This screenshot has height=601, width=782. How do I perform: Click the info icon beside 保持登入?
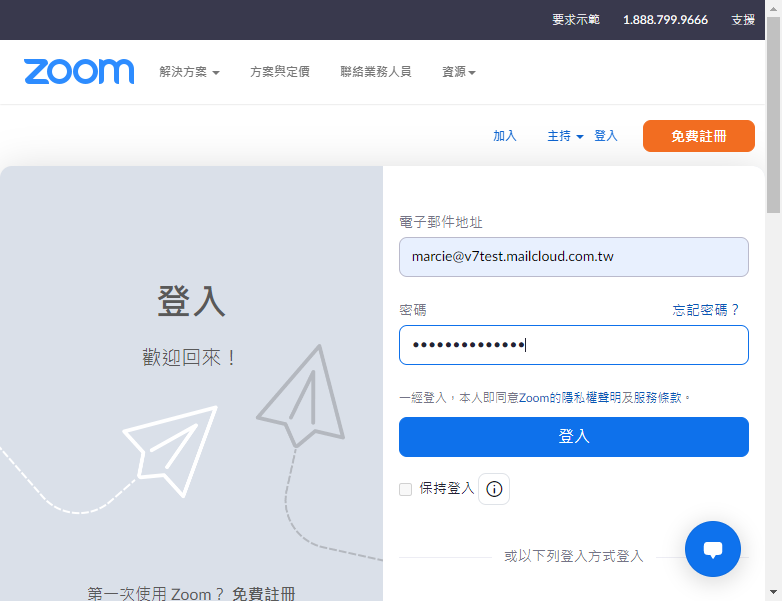point(494,489)
